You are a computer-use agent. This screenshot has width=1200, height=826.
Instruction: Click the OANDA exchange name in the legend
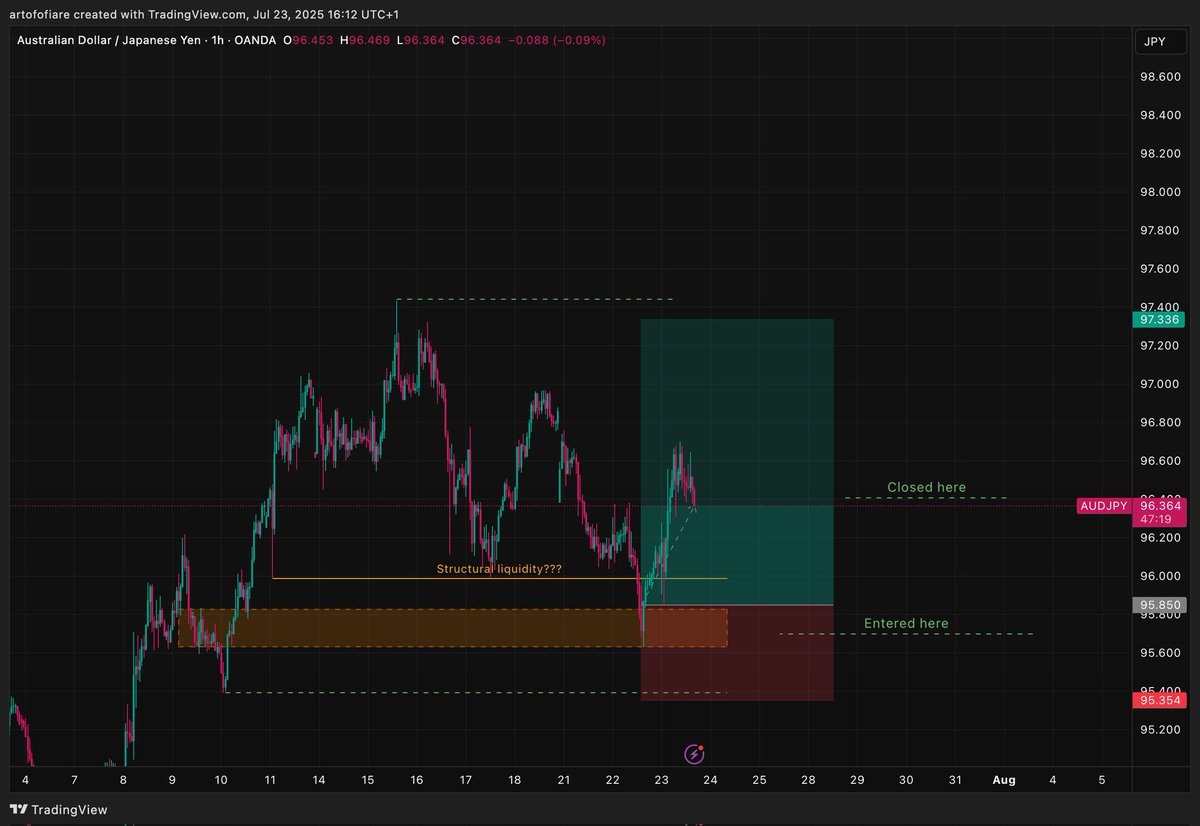pos(254,41)
